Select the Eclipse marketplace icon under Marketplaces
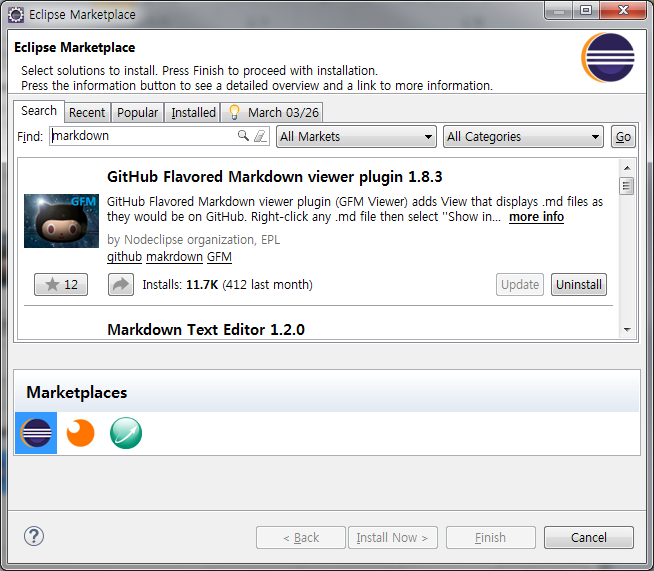The width and height of the screenshot is (654, 571). click(36, 433)
